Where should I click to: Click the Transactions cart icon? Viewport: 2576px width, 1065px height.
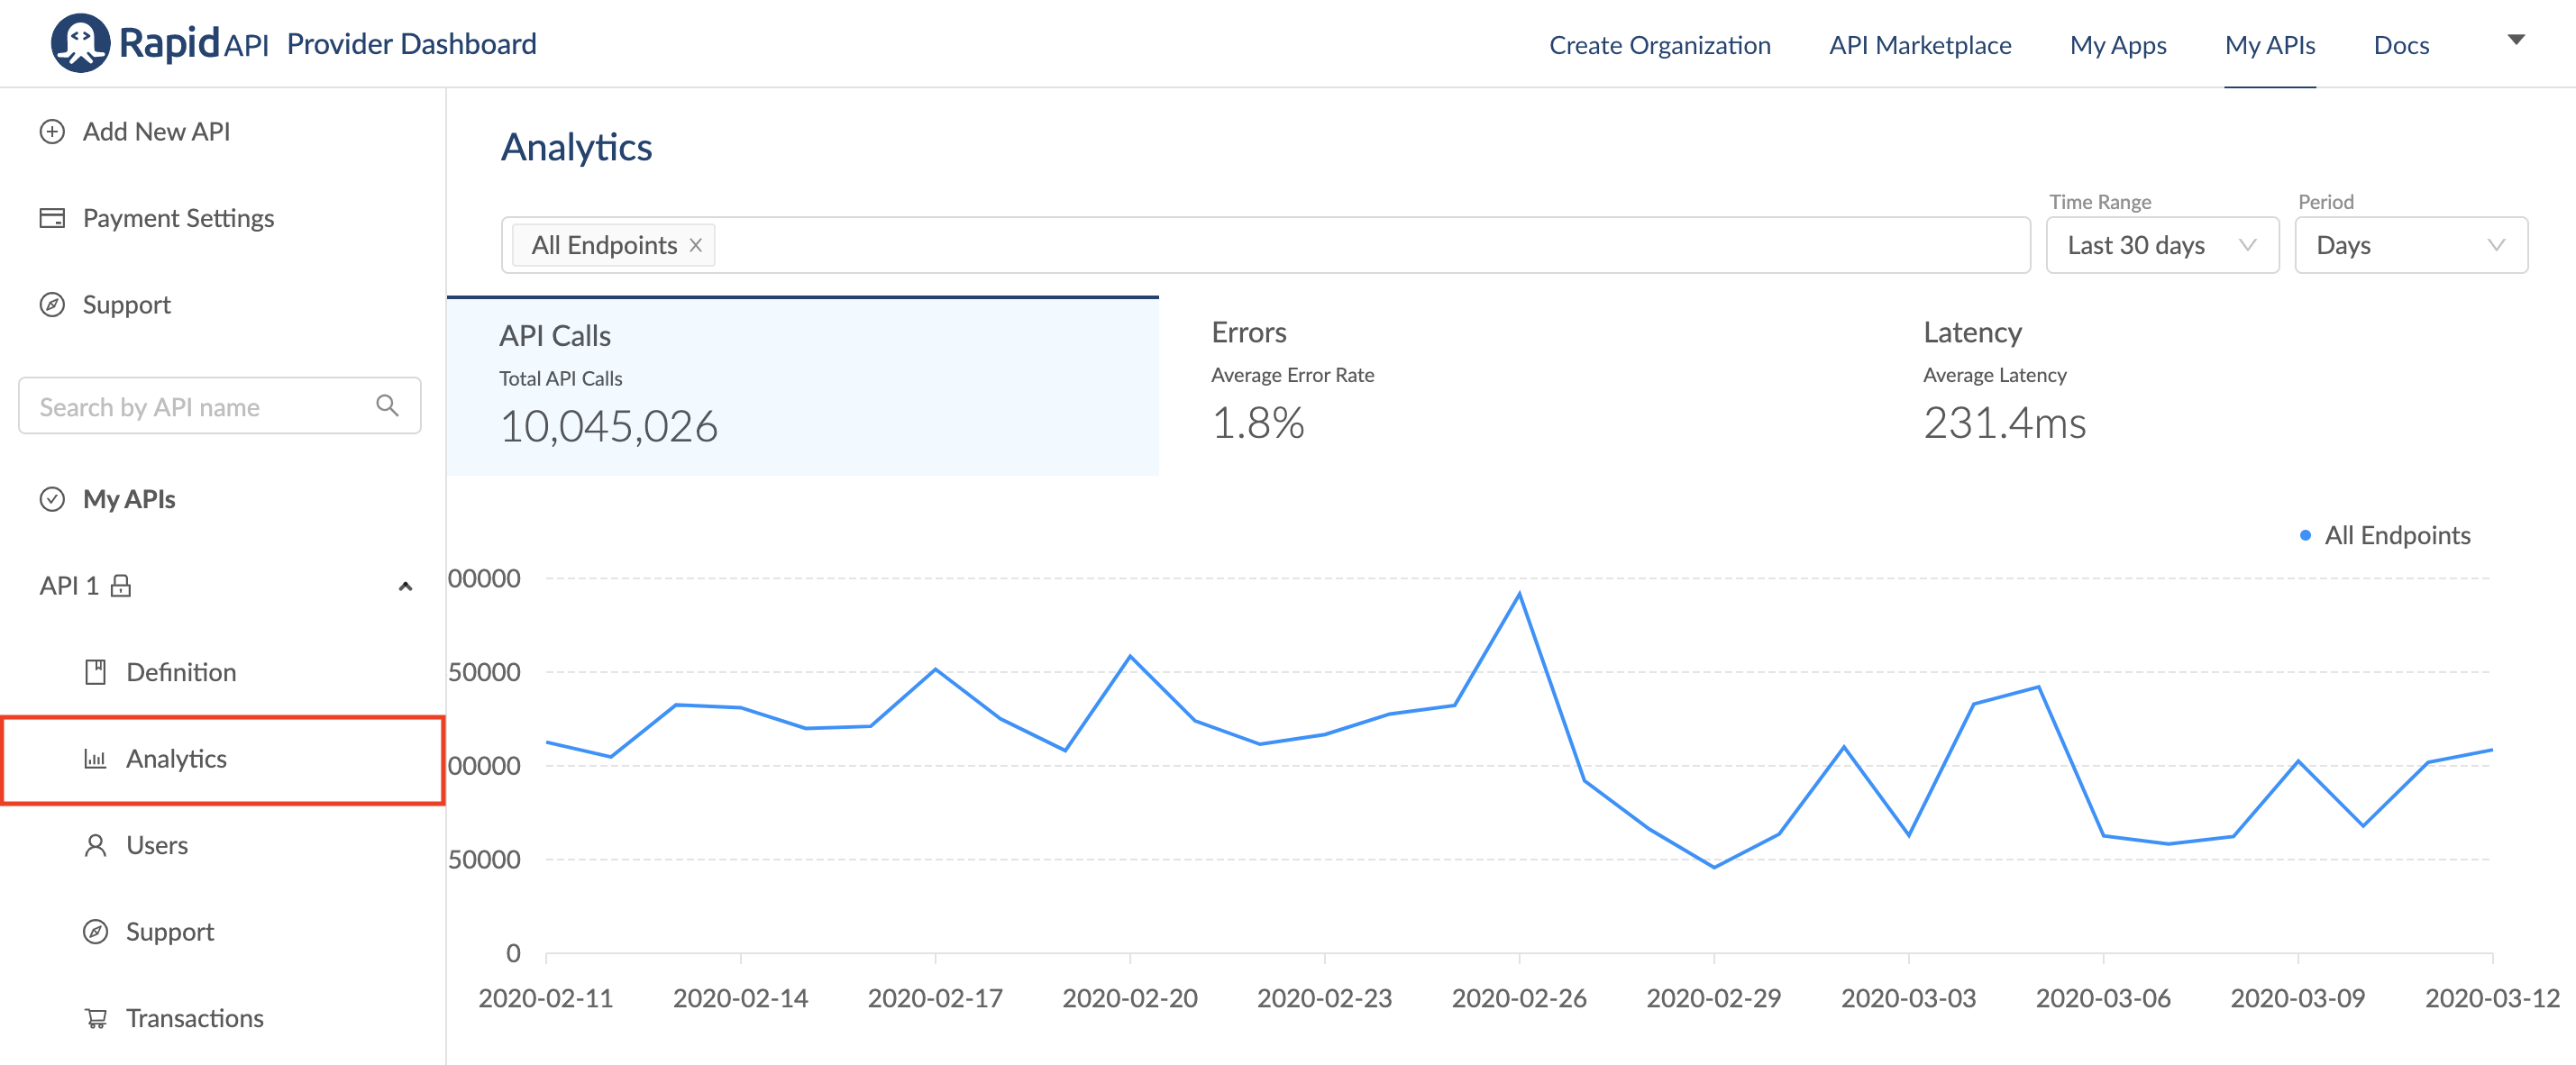tap(95, 1018)
